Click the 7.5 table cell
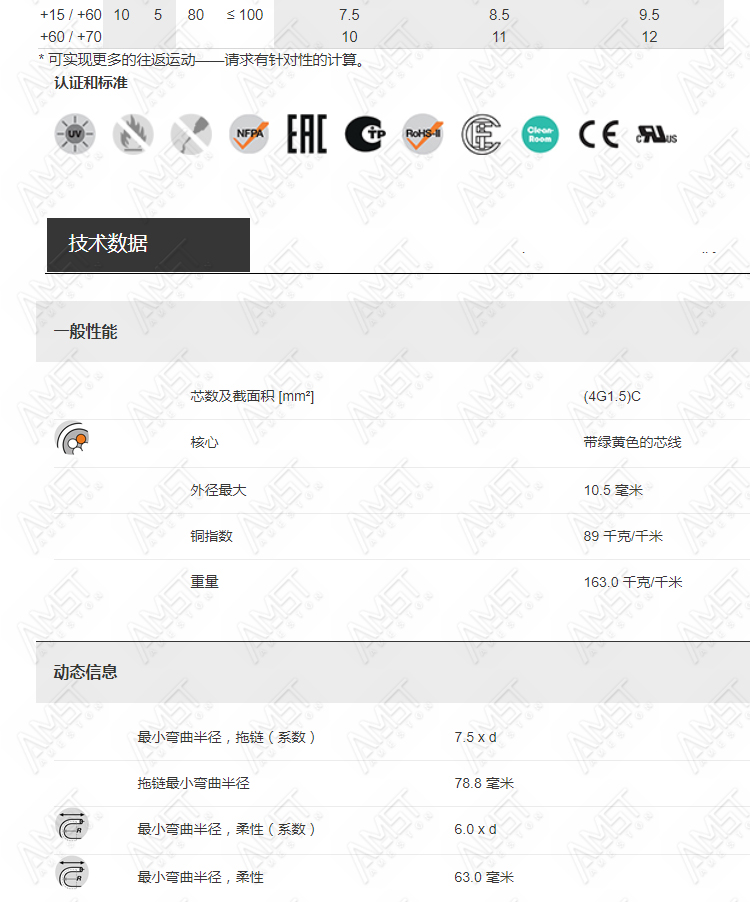 349,15
